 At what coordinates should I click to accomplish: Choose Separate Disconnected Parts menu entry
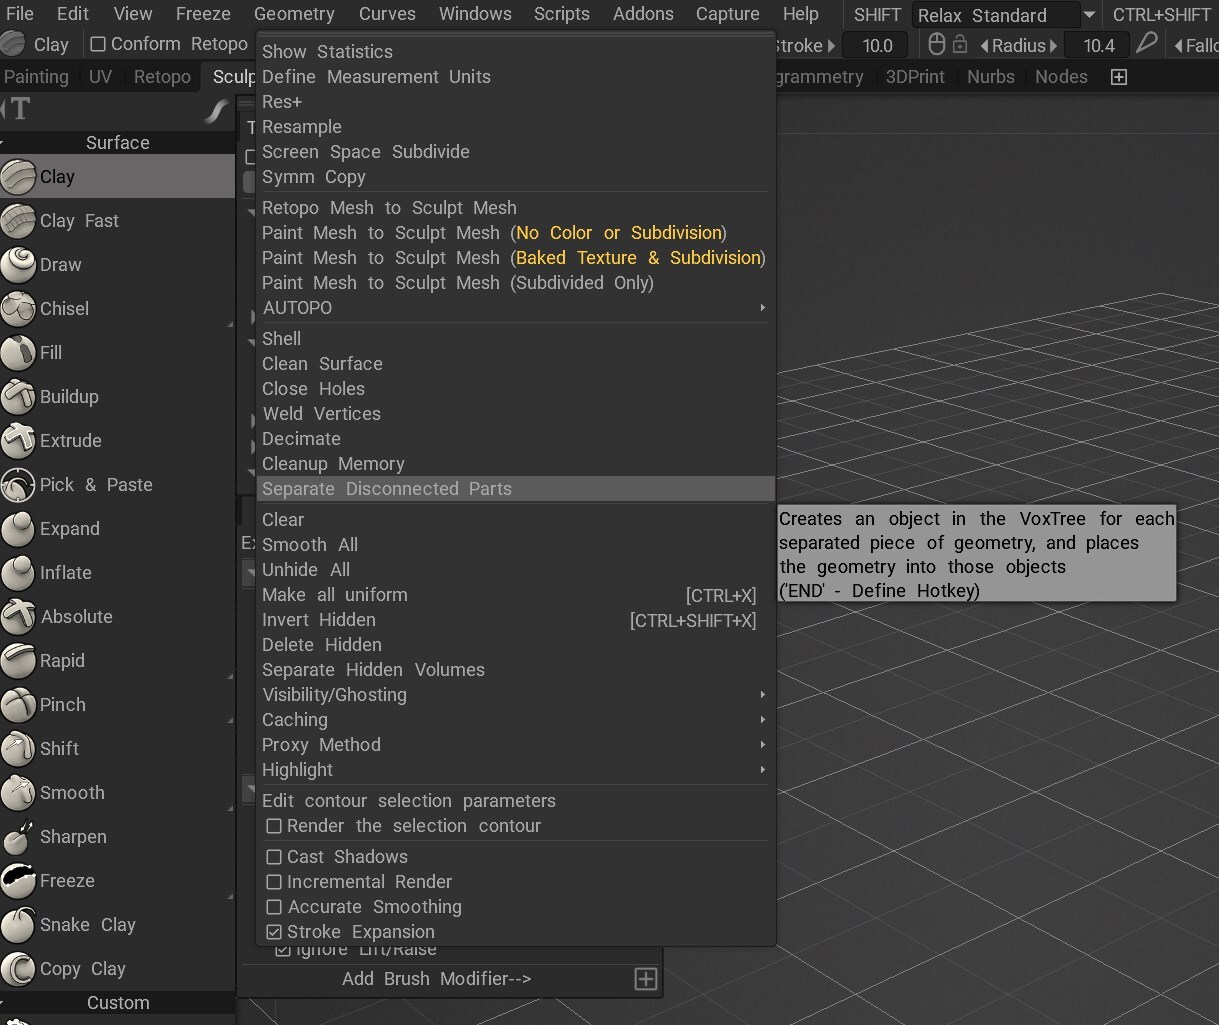click(515, 489)
